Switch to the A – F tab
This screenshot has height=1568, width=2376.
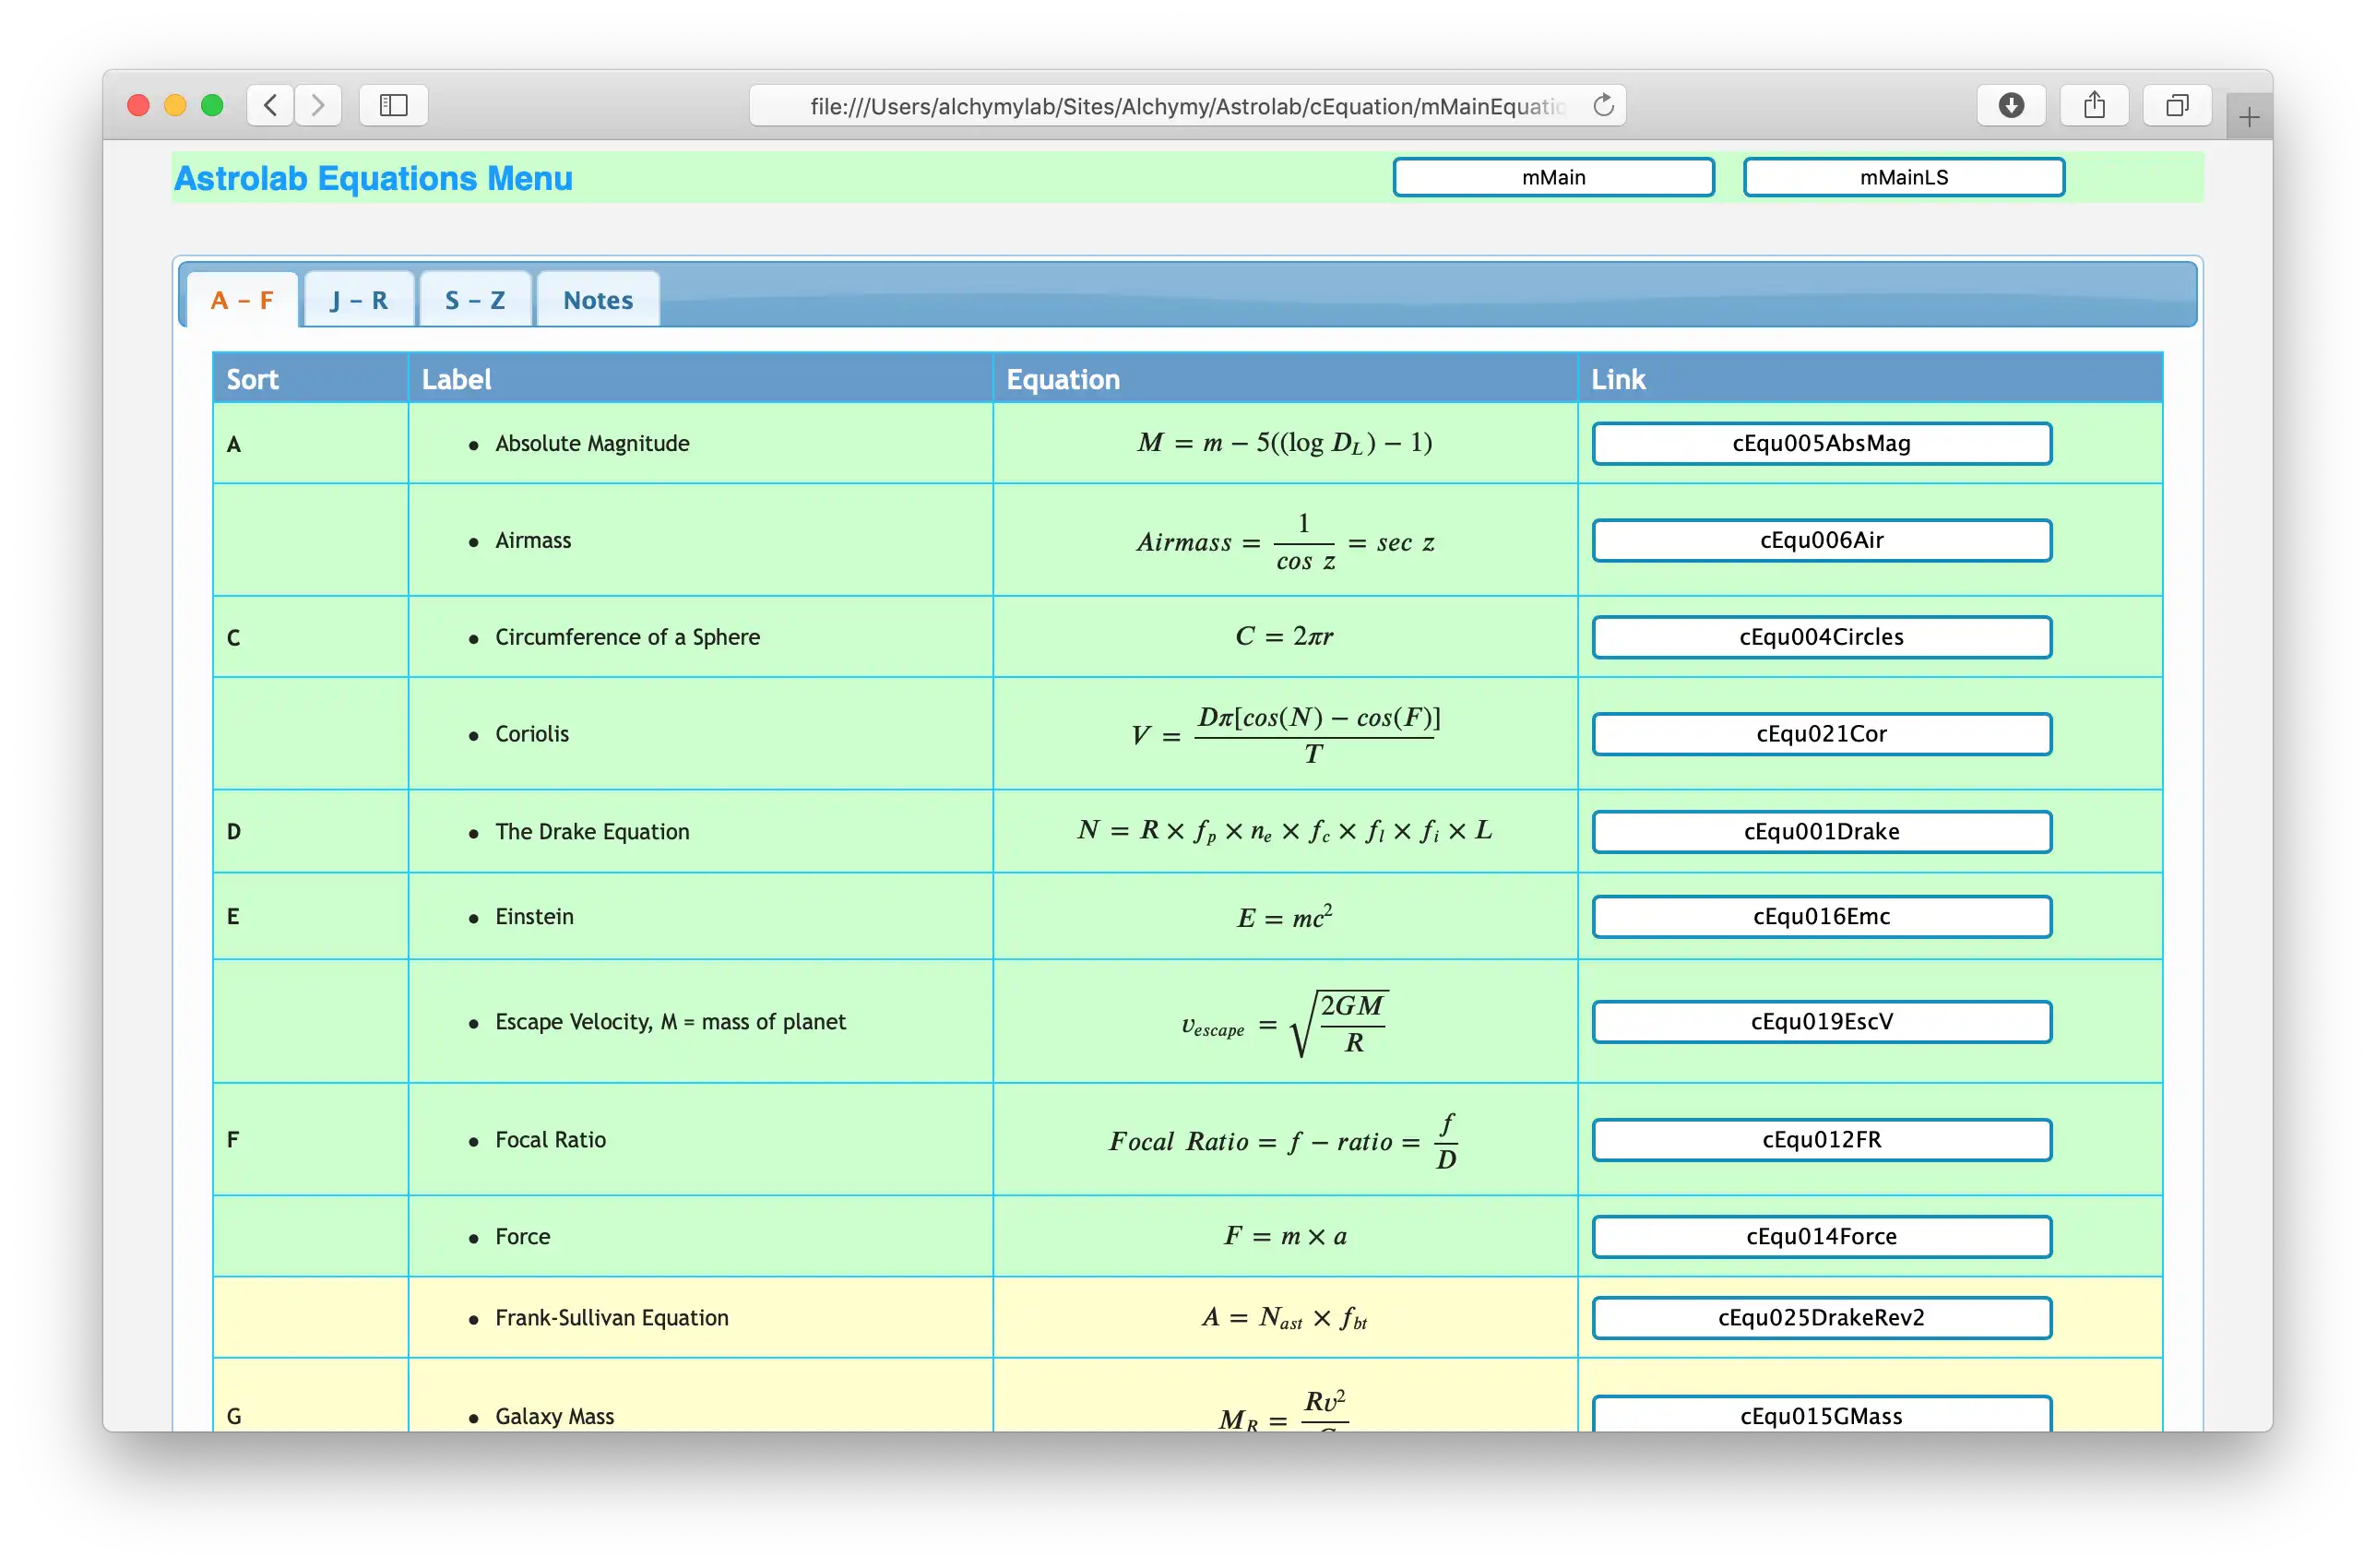click(x=240, y=298)
